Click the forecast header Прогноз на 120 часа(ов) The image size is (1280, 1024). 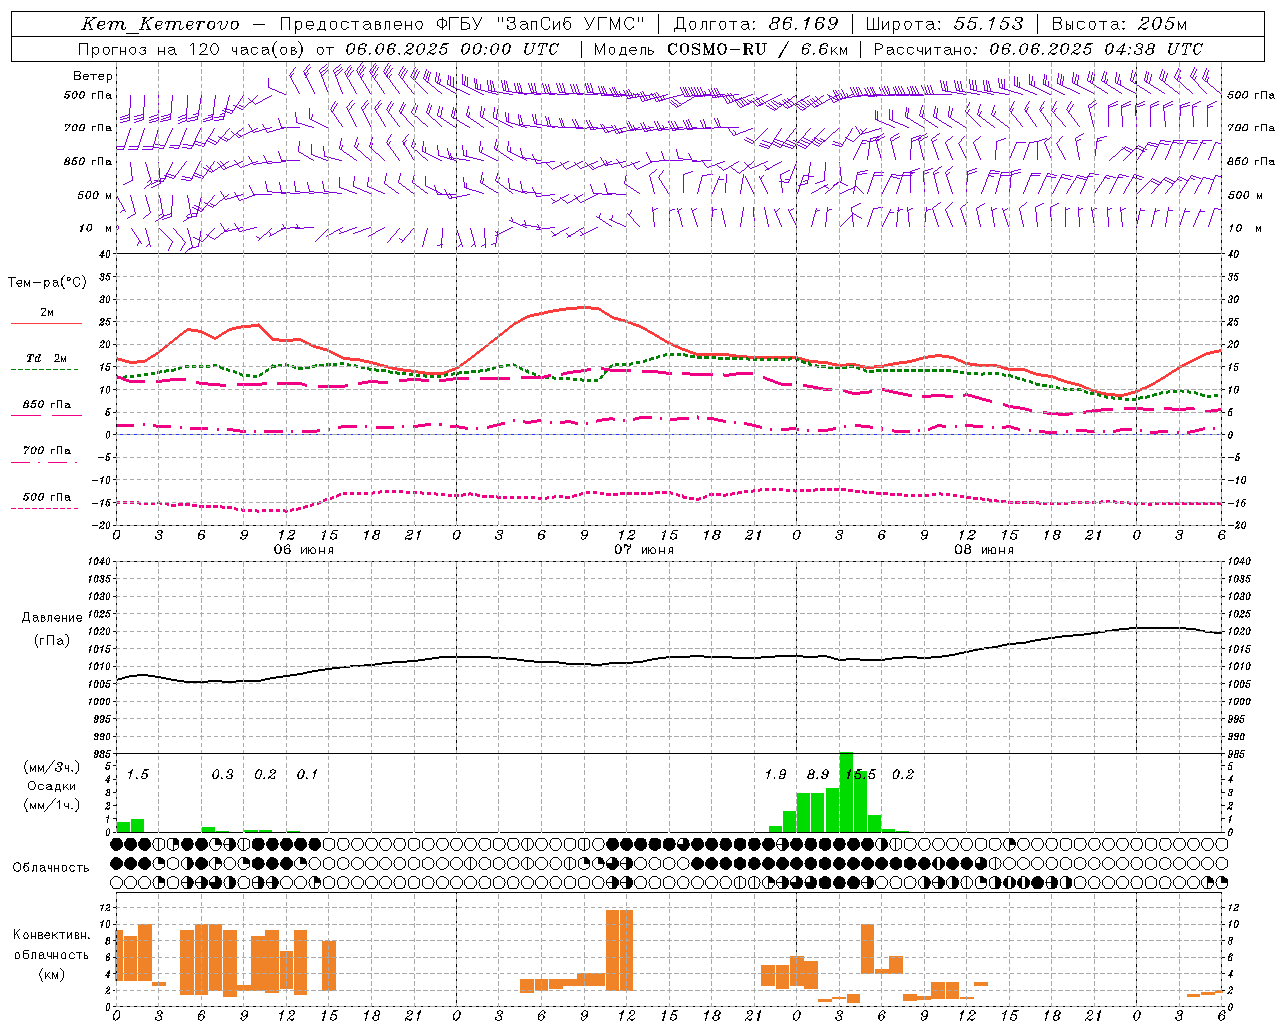pos(193,49)
